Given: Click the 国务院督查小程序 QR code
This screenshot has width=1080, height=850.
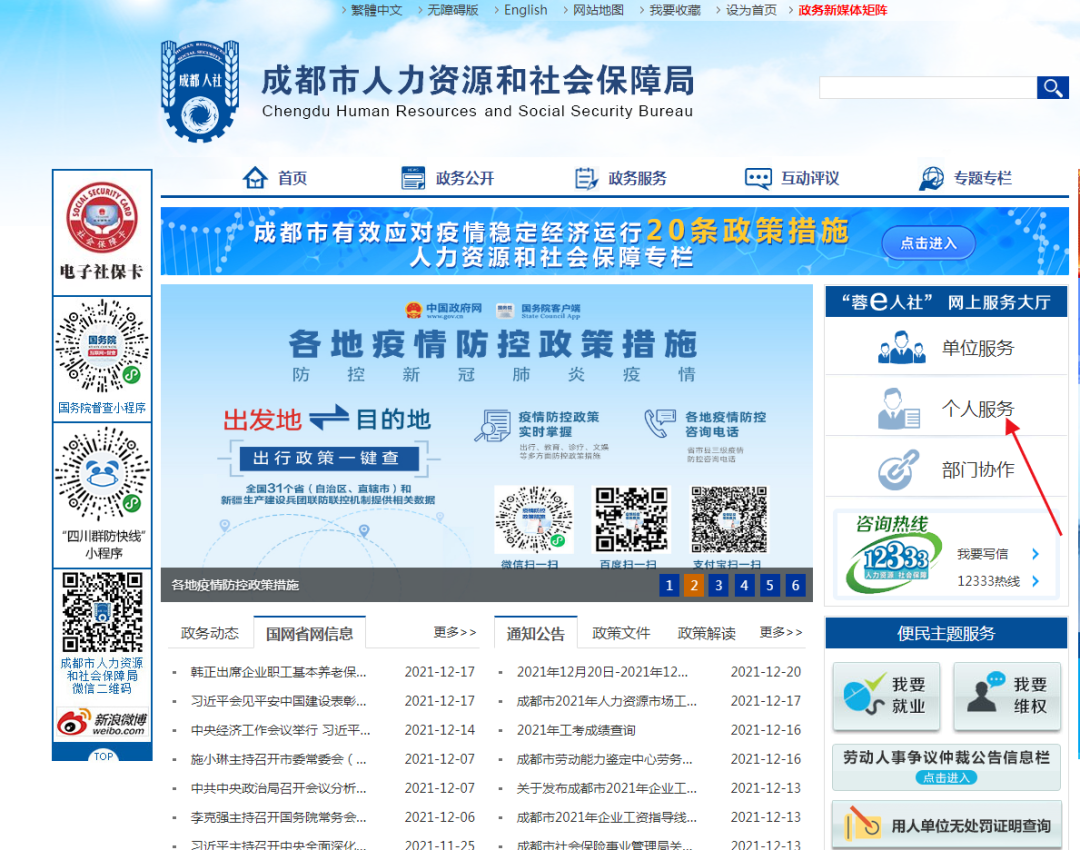Looking at the screenshot, I should [102, 346].
